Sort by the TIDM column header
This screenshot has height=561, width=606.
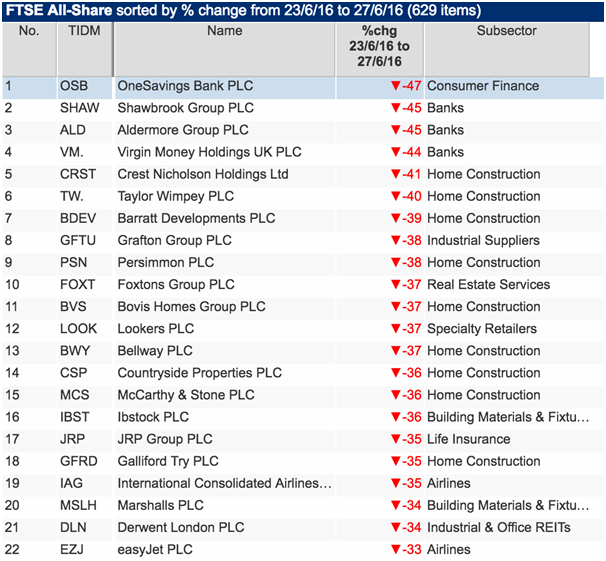tap(85, 49)
